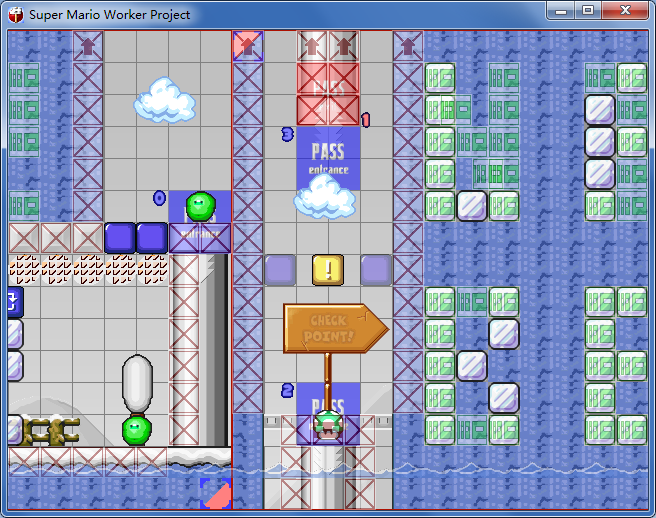Select the snowy wooden fence

tap(51, 431)
